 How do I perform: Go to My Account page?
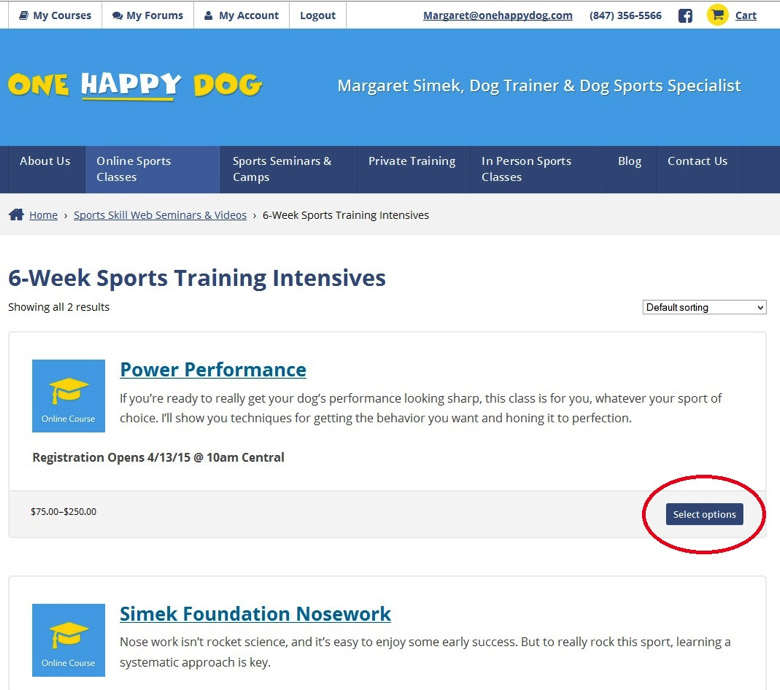click(241, 16)
